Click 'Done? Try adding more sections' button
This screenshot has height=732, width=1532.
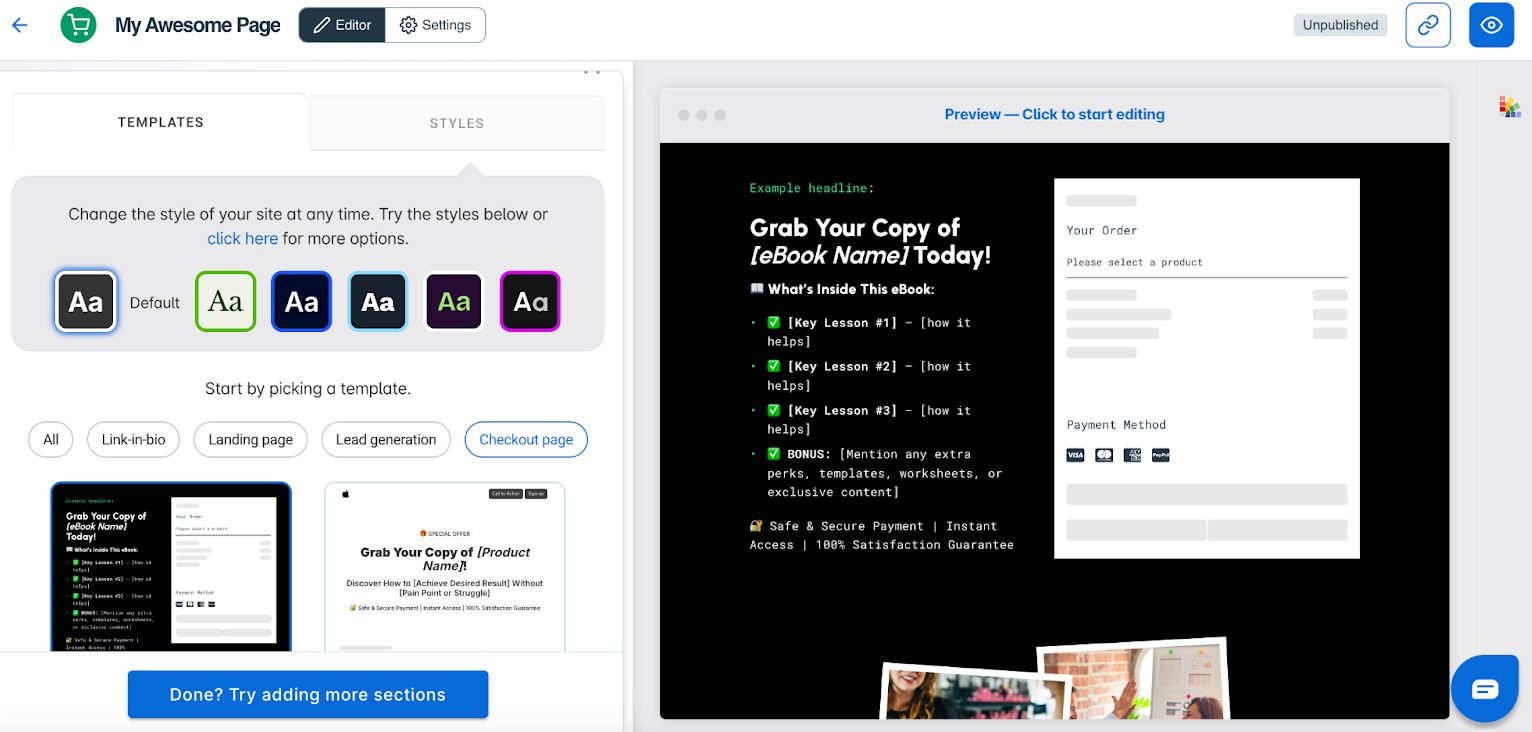[308, 694]
